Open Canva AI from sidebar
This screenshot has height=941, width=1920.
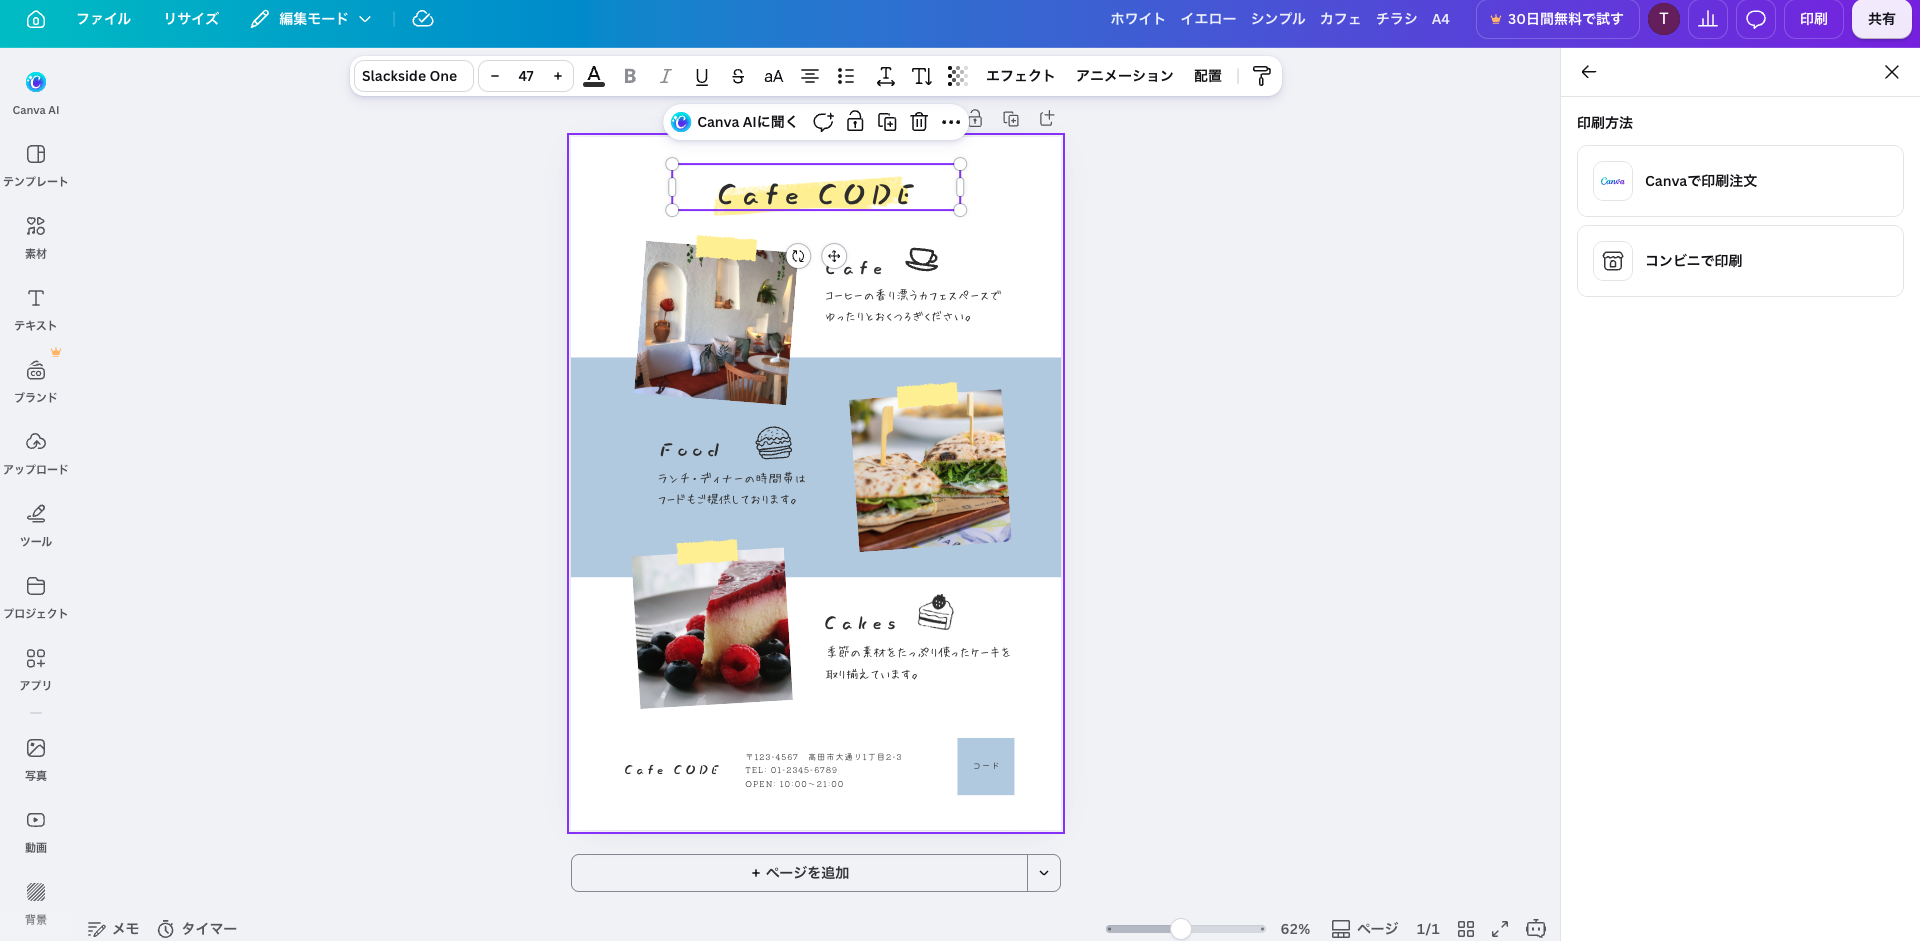click(36, 93)
